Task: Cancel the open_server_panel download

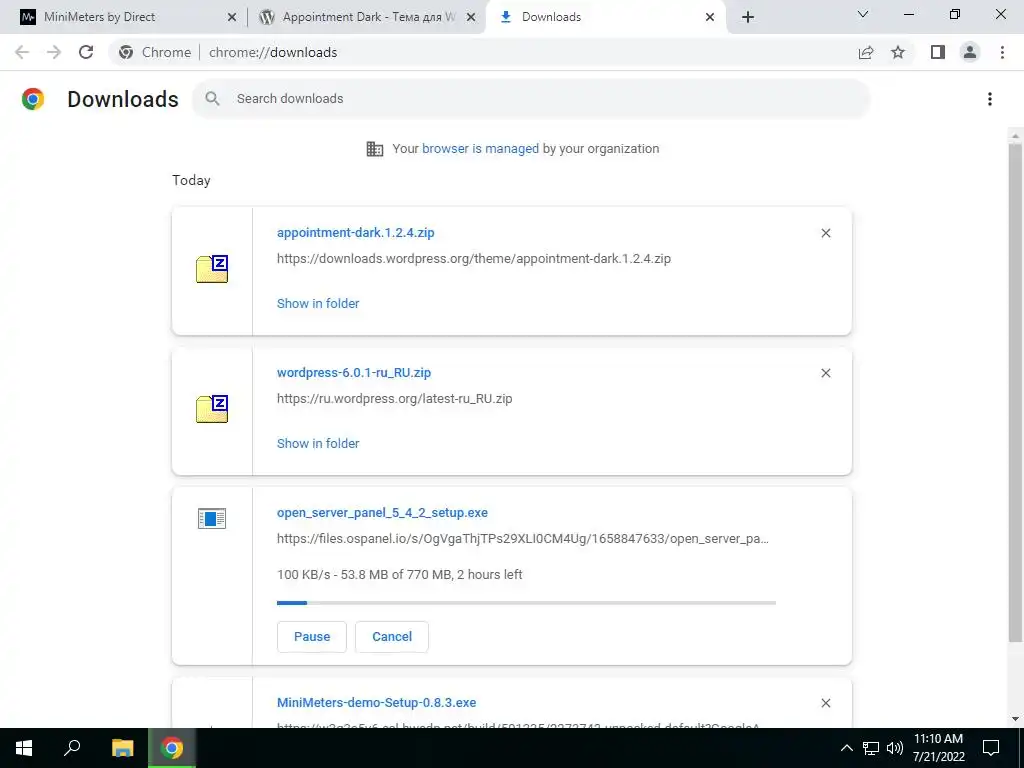Action: coord(392,637)
